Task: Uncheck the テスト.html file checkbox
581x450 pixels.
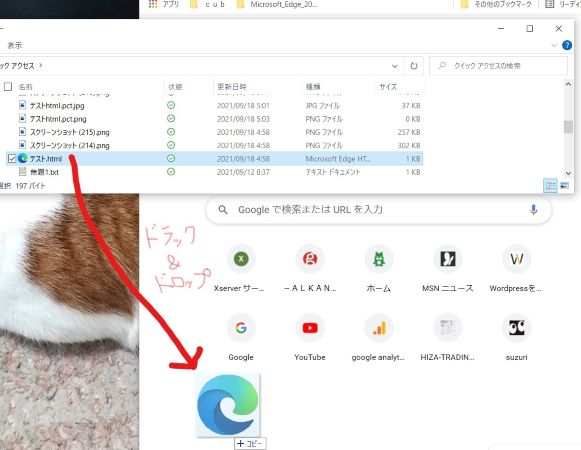Action: (x=12, y=159)
